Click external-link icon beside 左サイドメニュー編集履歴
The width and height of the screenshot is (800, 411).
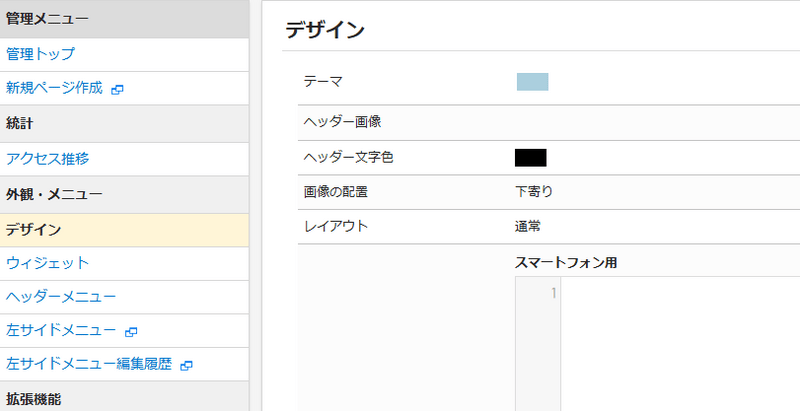(x=187, y=366)
